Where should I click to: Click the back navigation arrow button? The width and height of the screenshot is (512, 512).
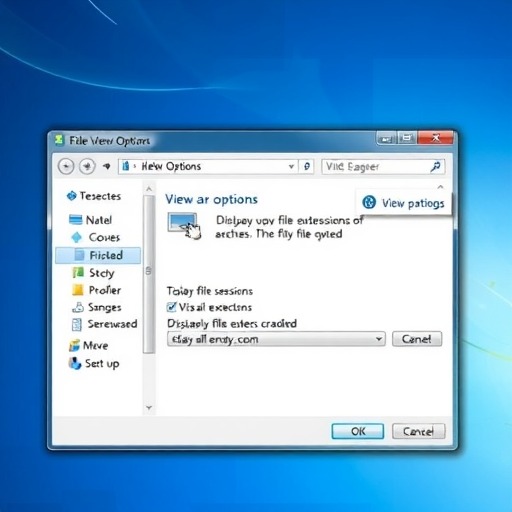pos(66,166)
